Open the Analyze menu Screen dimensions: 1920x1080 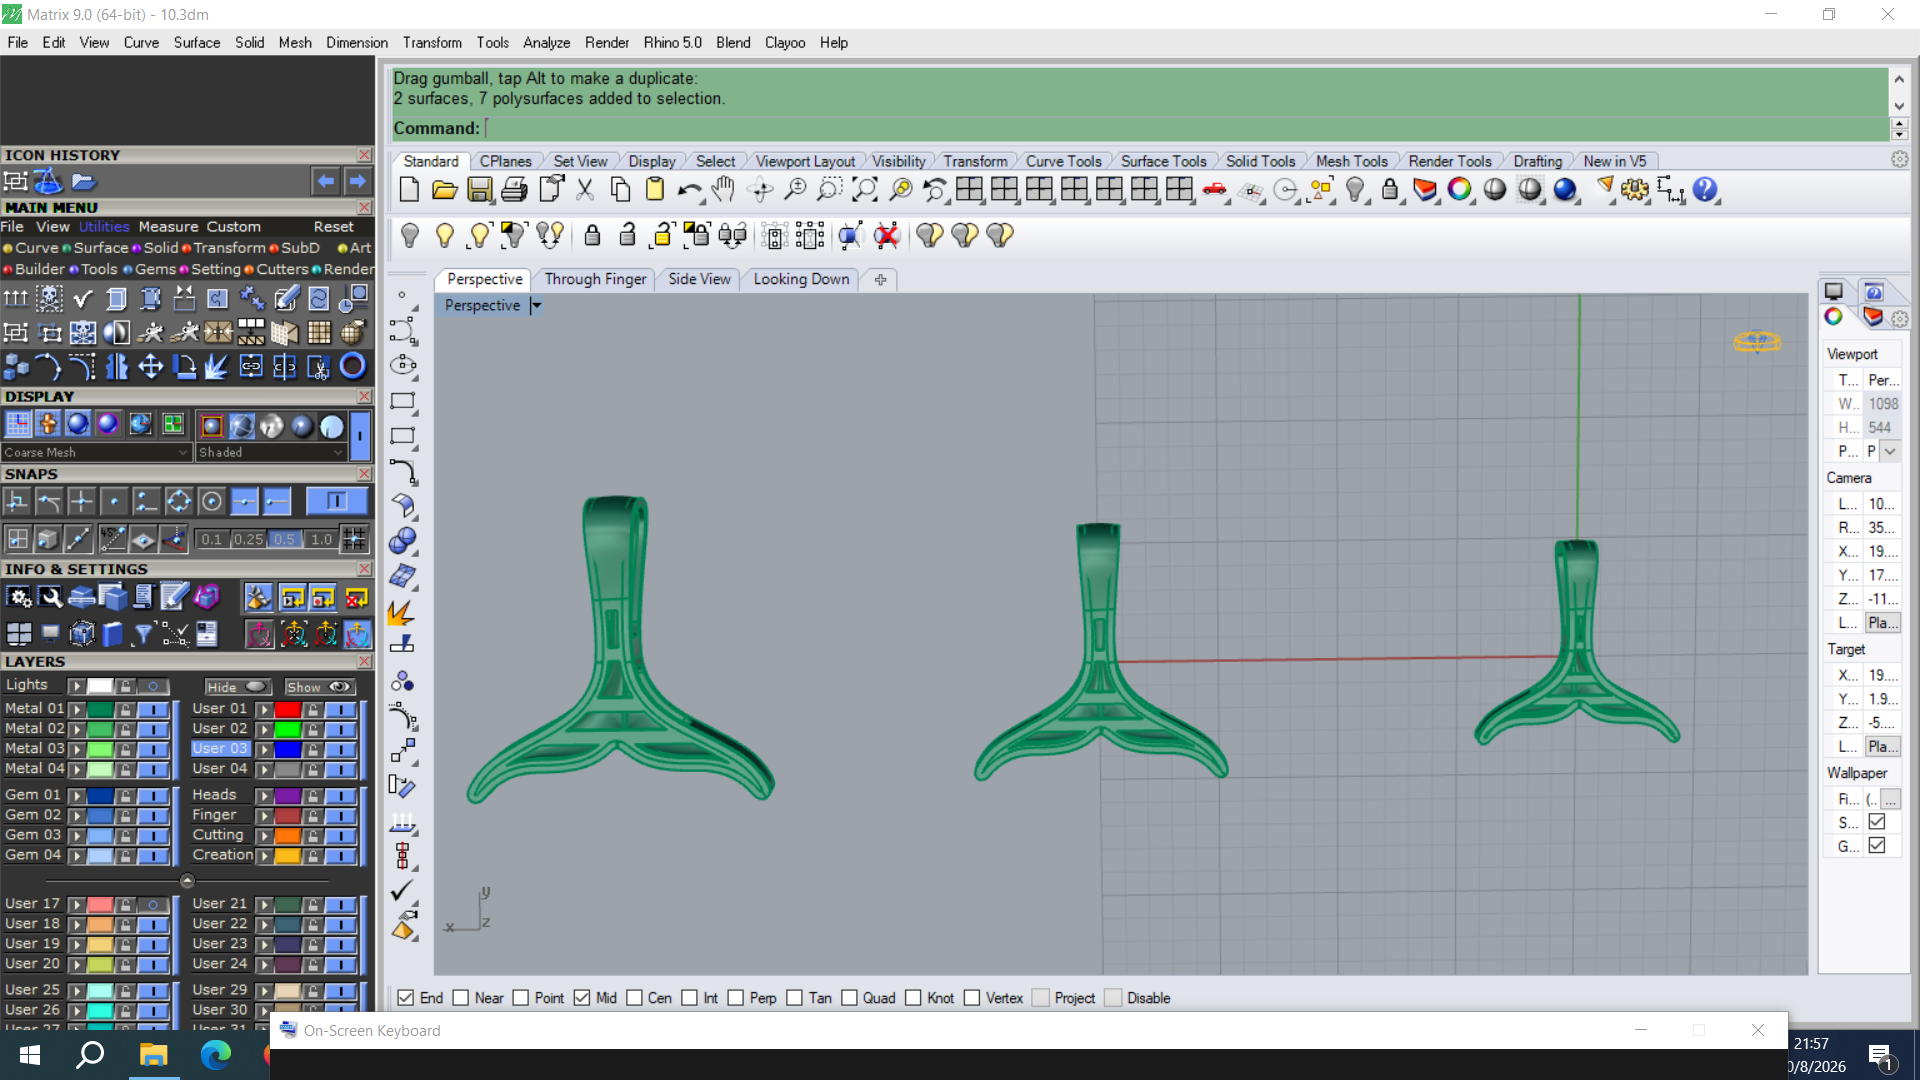pyautogui.click(x=546, y=43)
